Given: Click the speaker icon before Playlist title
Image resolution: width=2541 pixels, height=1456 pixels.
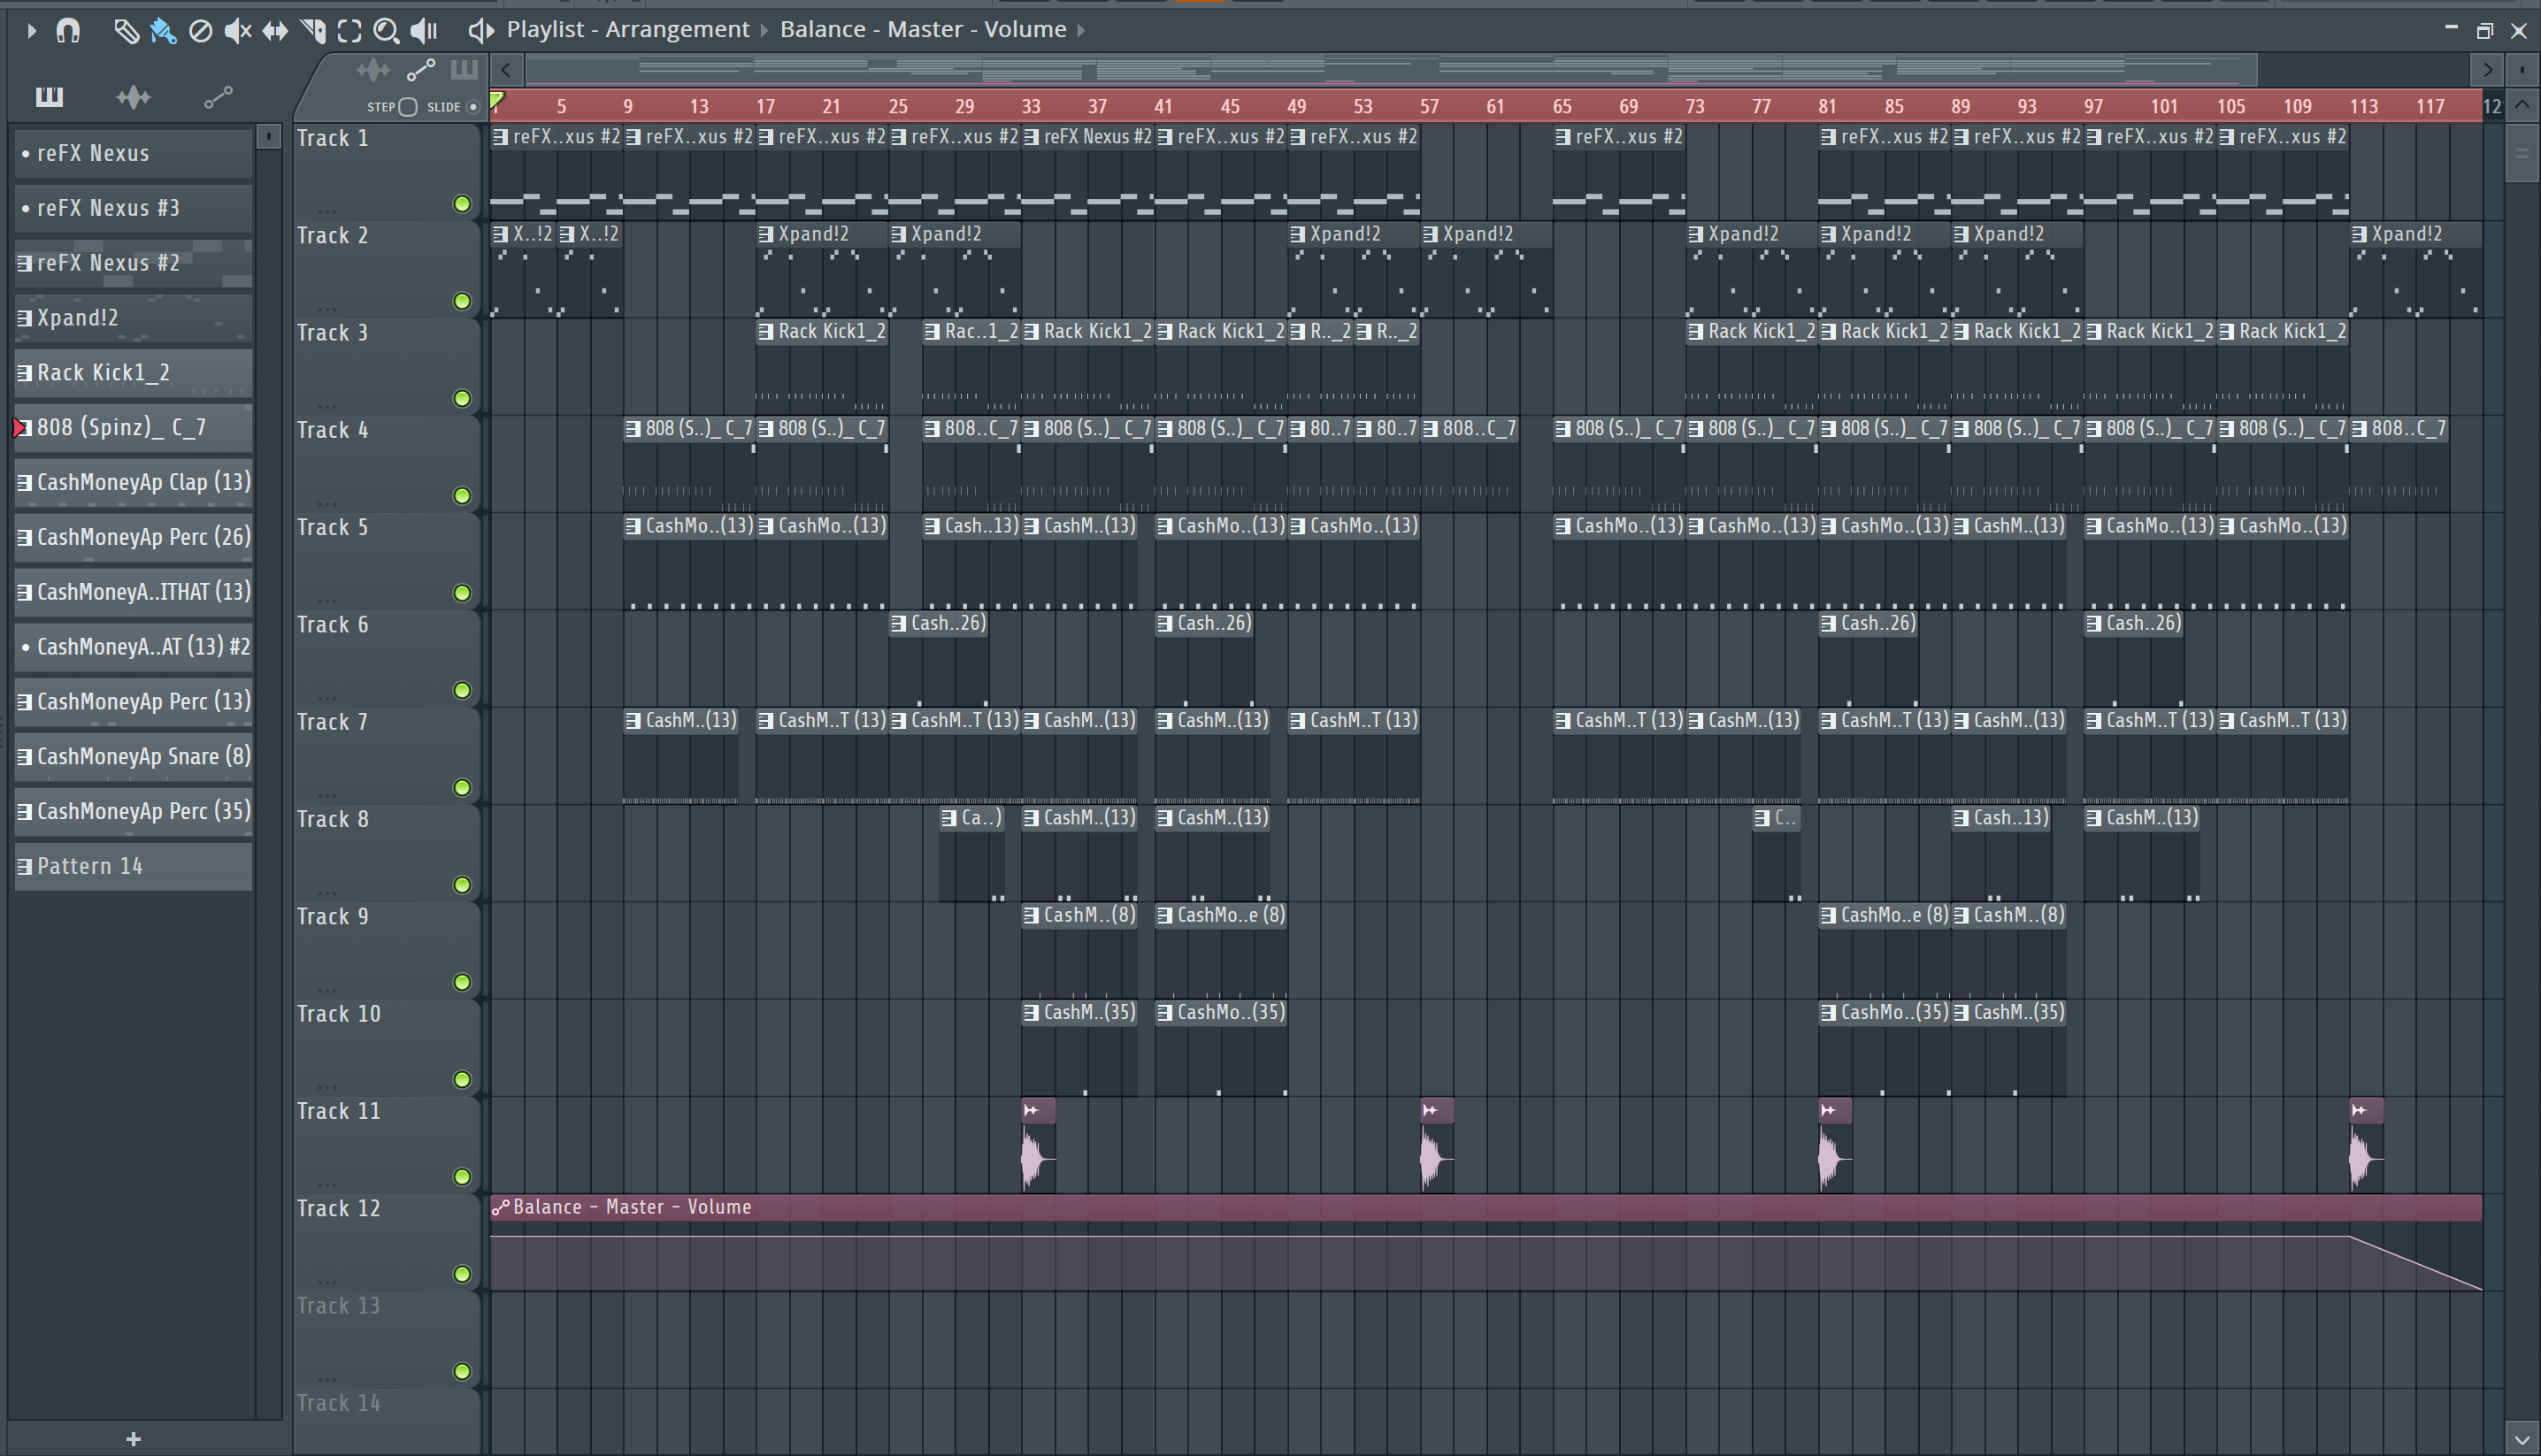Looking at the screenshot, I should click(x=481, y=30).
